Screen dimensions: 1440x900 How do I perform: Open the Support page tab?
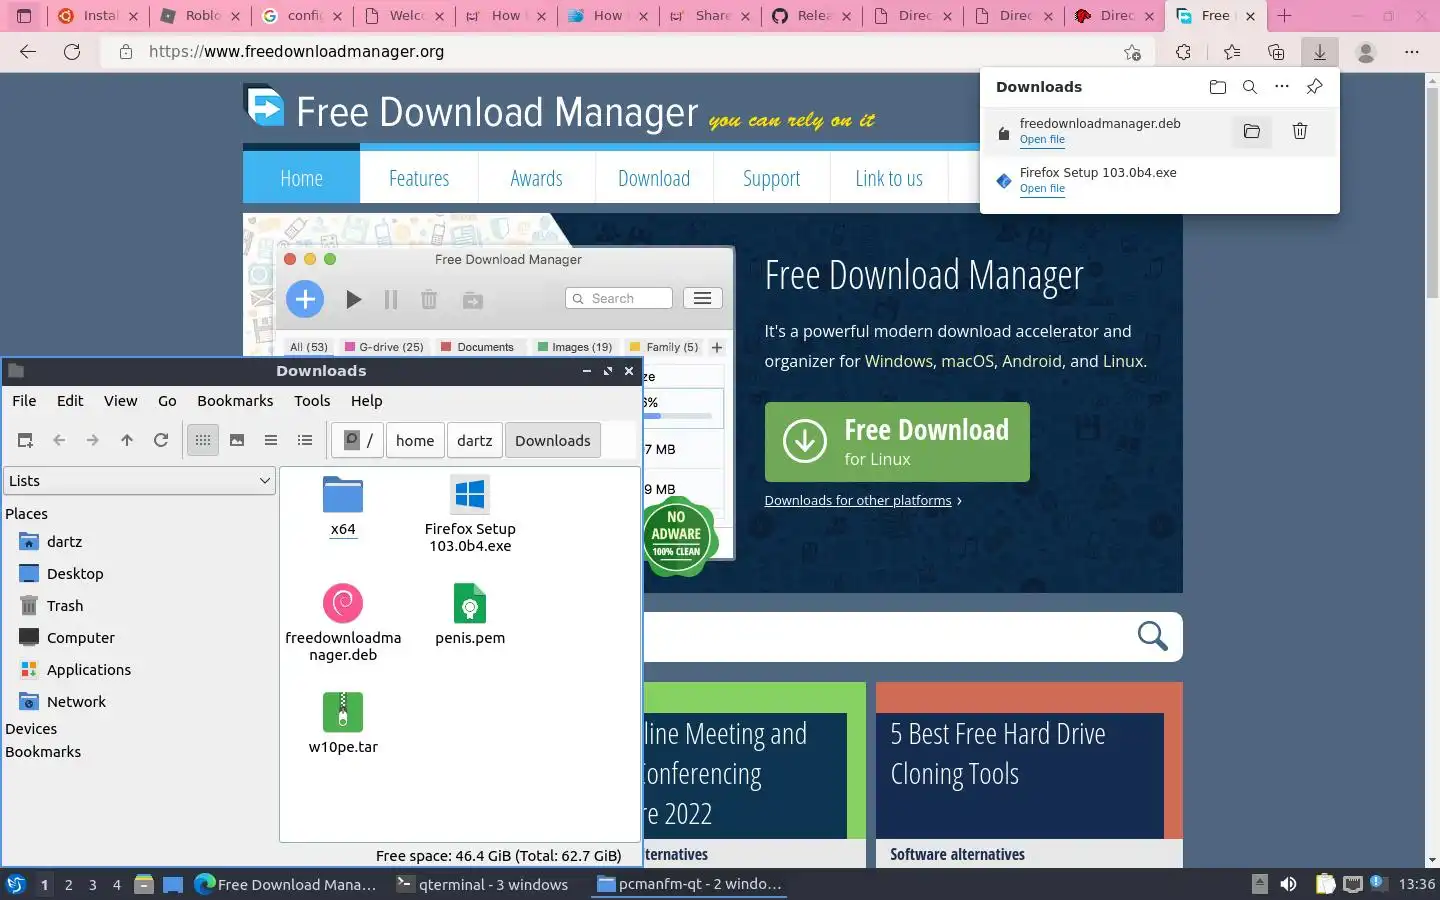[771, 178]
